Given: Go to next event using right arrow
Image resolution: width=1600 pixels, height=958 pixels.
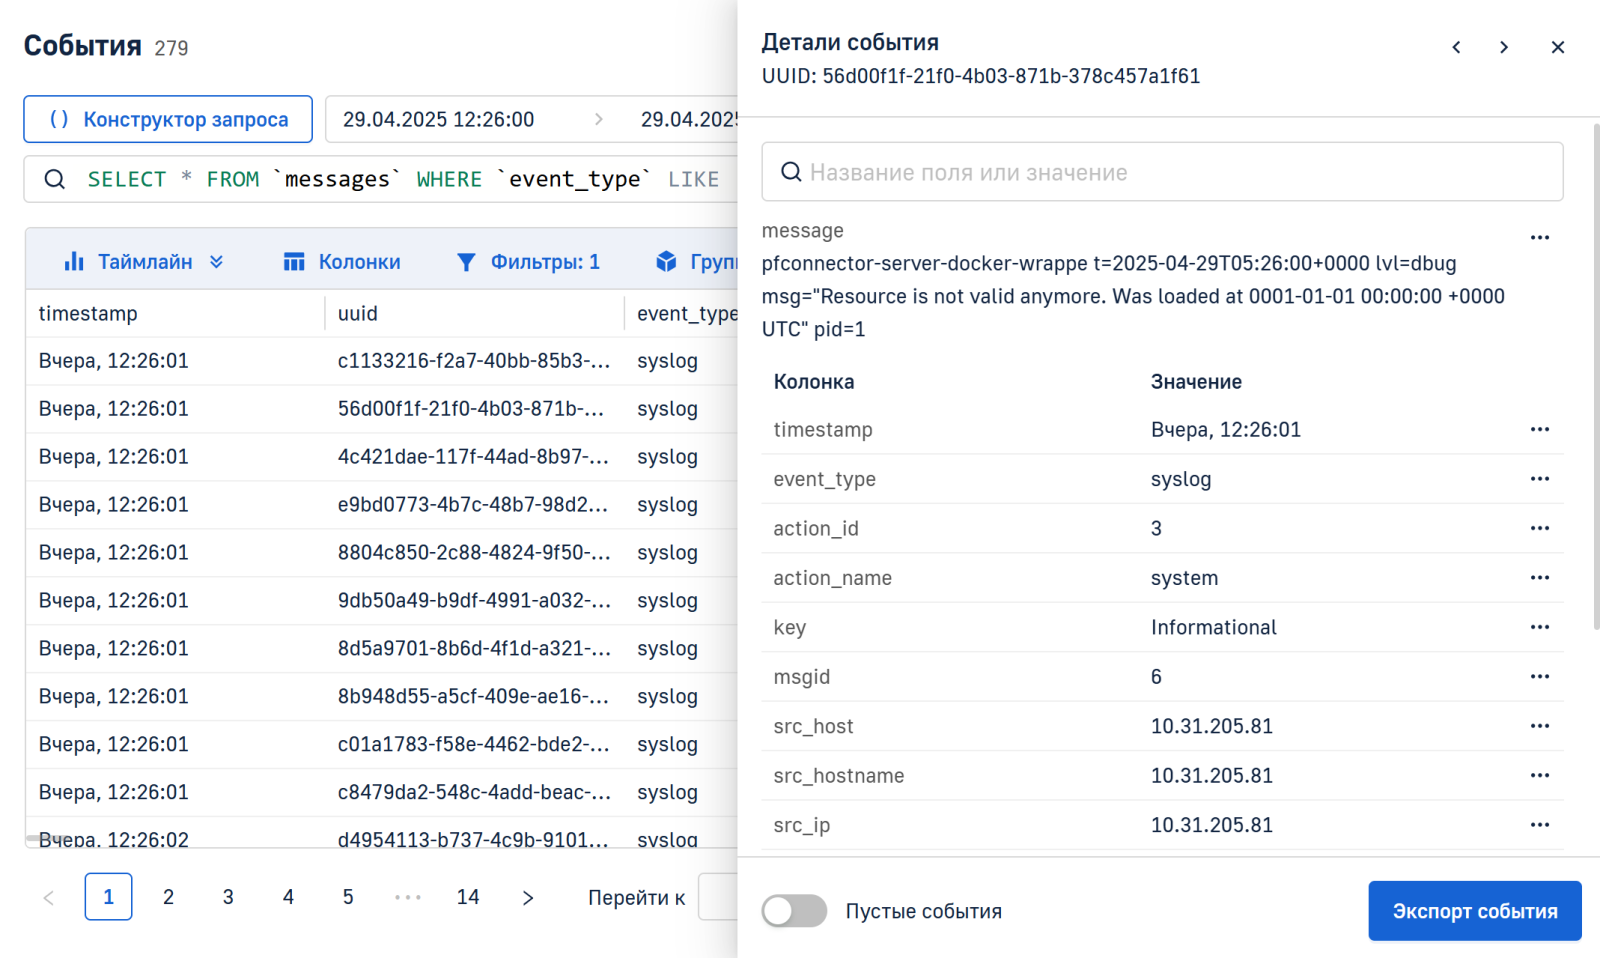Looking at the screenshot, I should (x=1504, y=47).
